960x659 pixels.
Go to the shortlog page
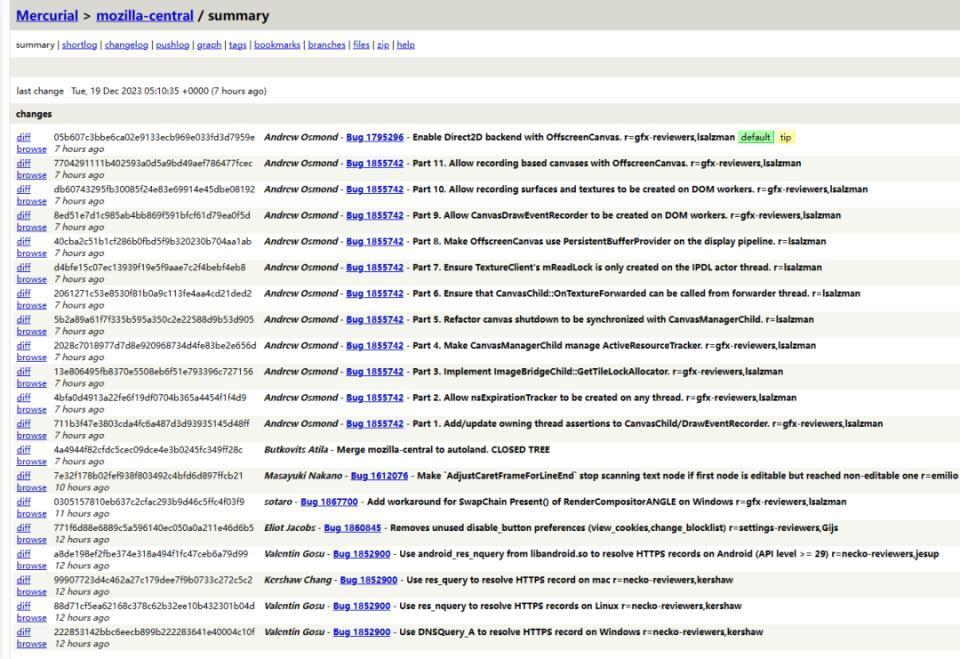coord(82,45)
